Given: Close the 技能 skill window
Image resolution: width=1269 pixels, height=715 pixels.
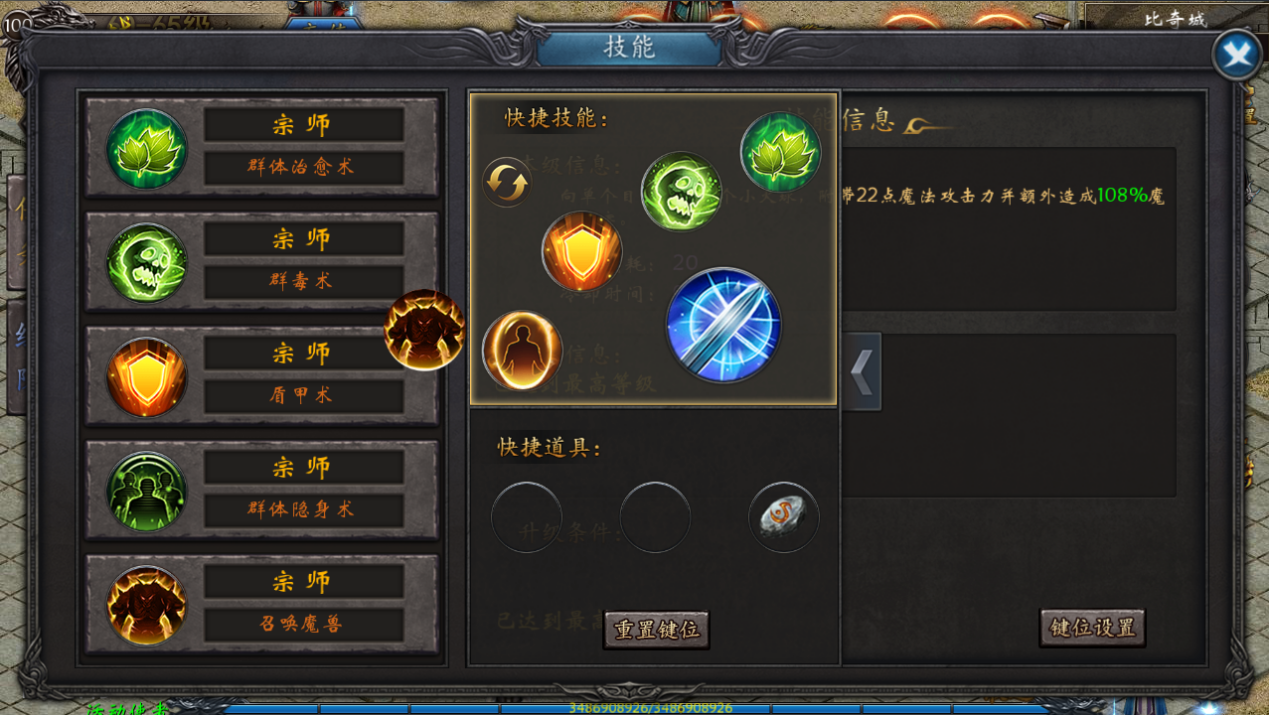Looking at the screenshot, I should click(x=1237, y=55).
